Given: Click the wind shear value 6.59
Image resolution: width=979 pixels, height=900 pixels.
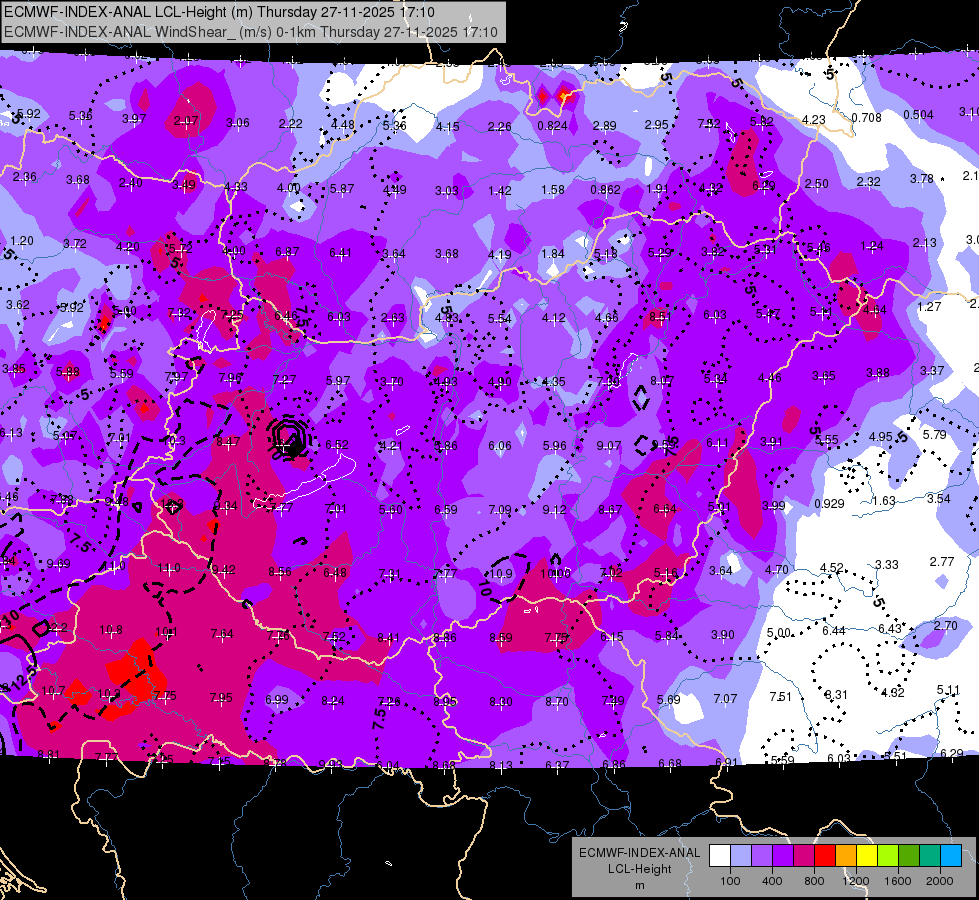Looking at the screenshot, I should click(446, 510).
